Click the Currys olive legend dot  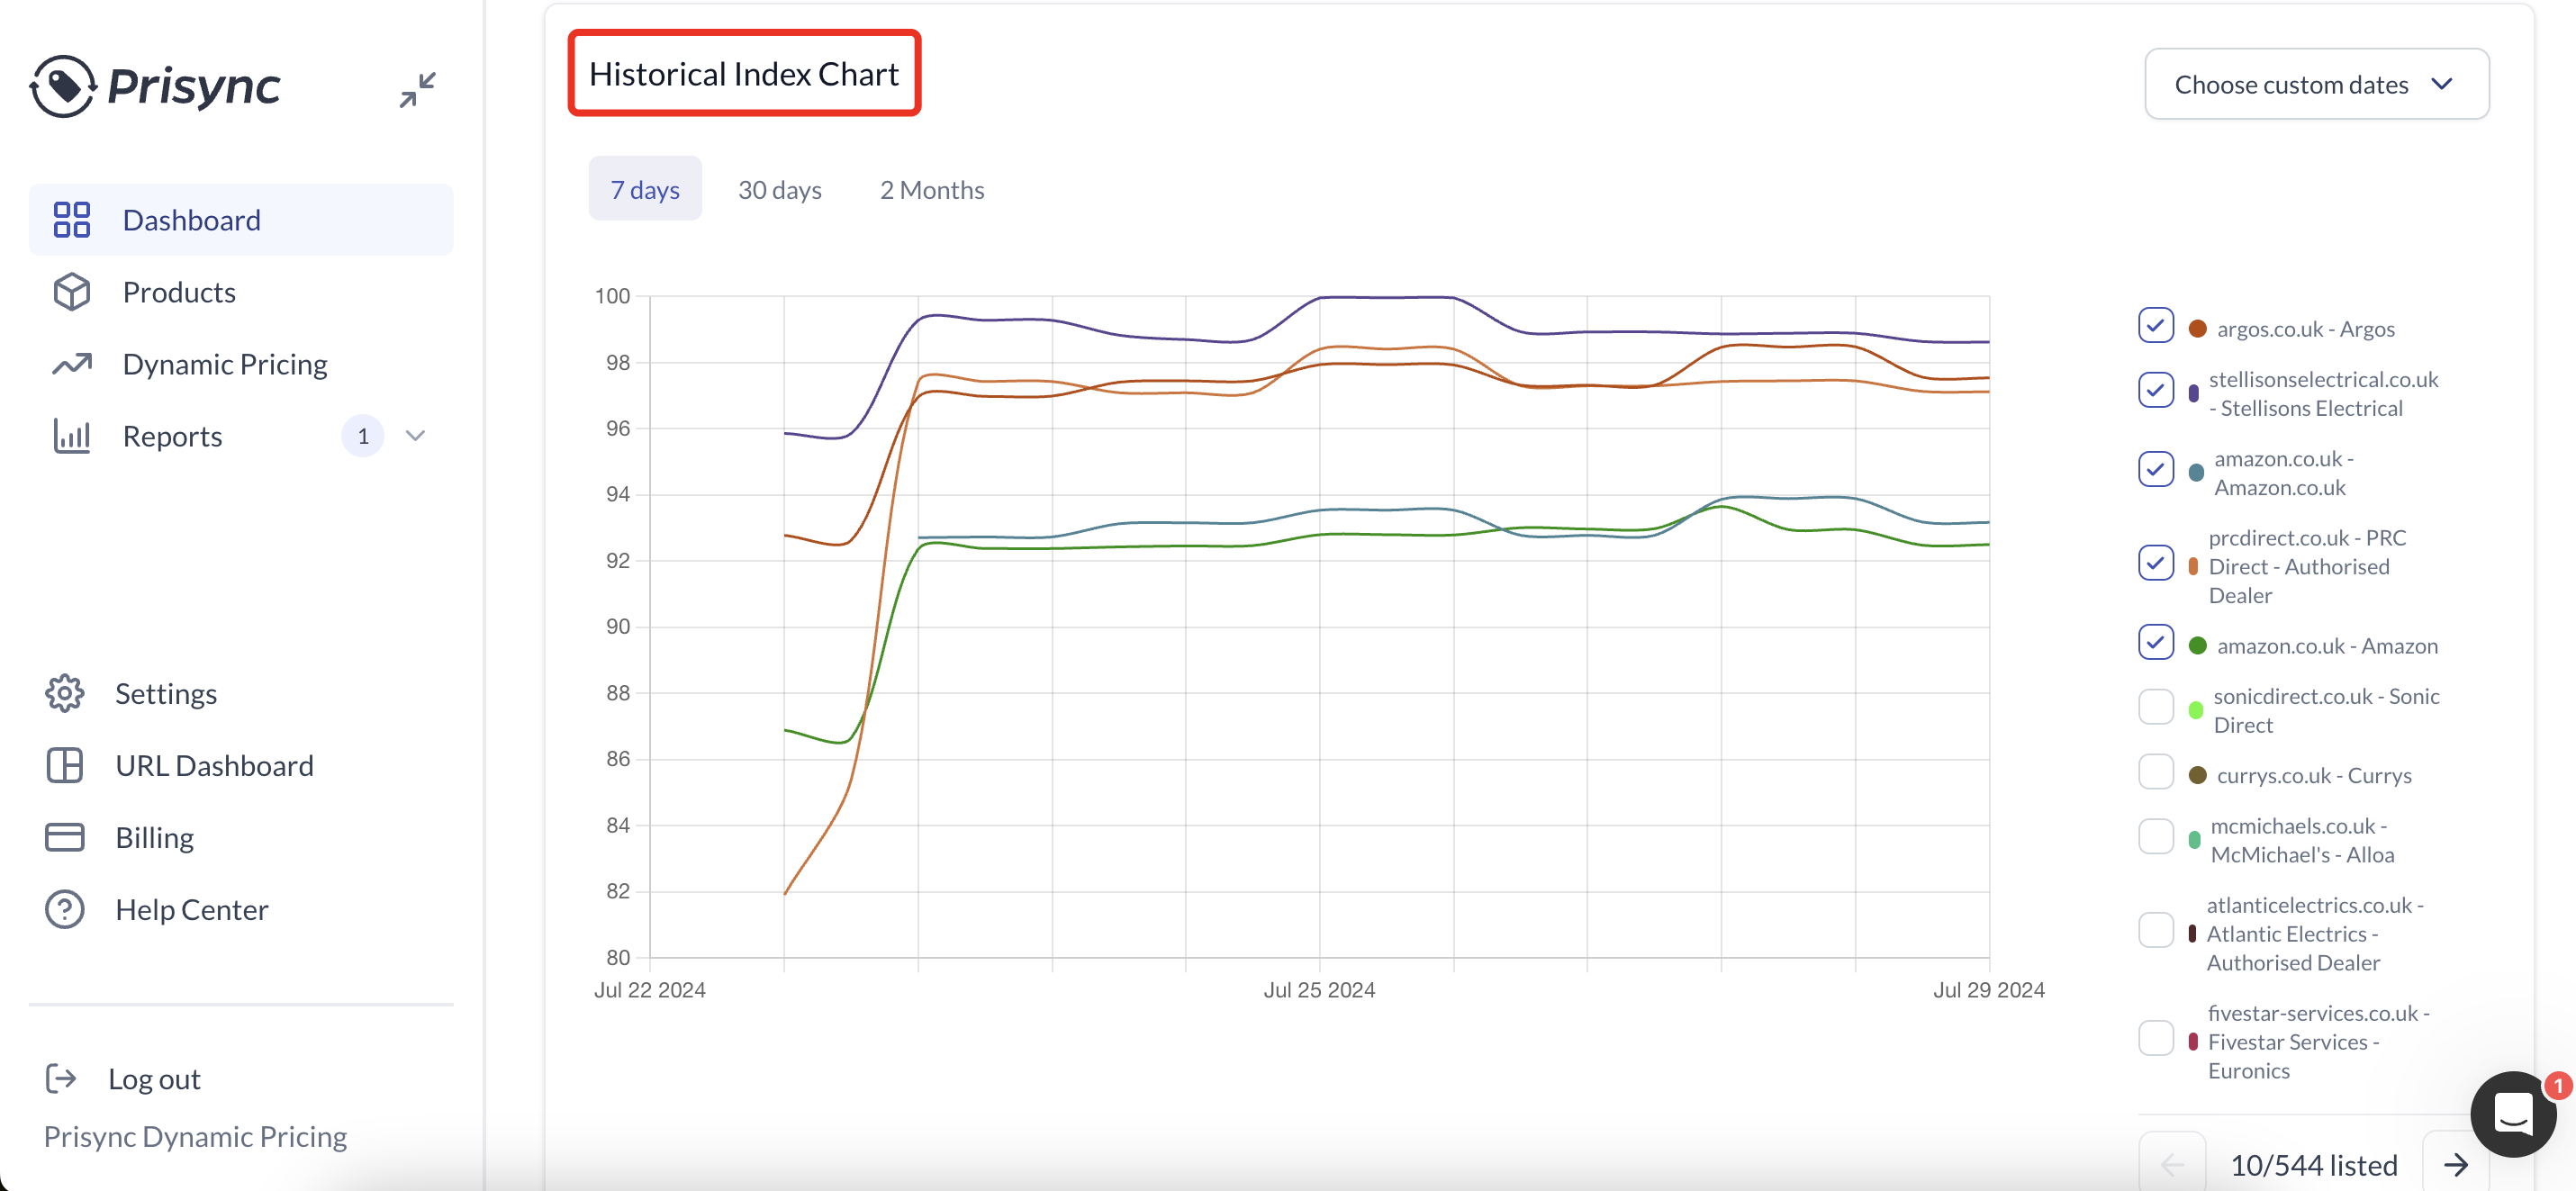2197,775
